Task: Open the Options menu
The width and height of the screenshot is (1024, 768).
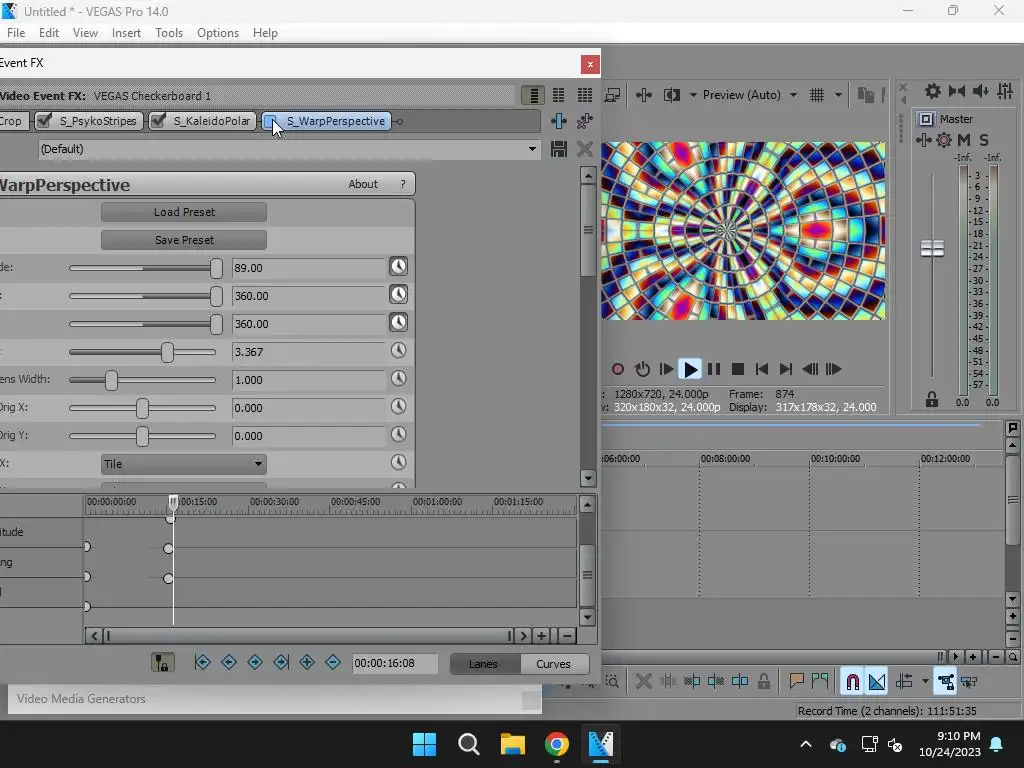Action: (217, 33)
